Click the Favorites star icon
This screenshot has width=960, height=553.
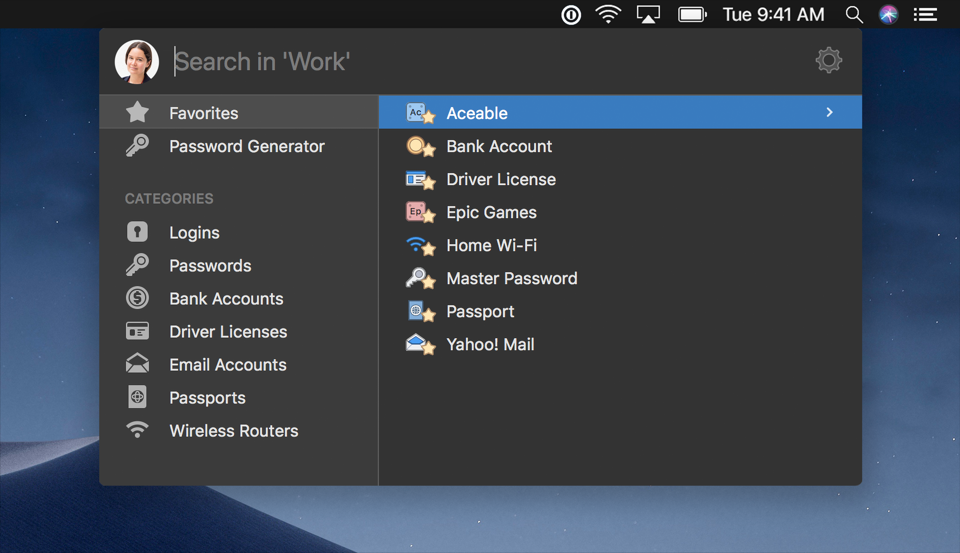coord(137,112)
